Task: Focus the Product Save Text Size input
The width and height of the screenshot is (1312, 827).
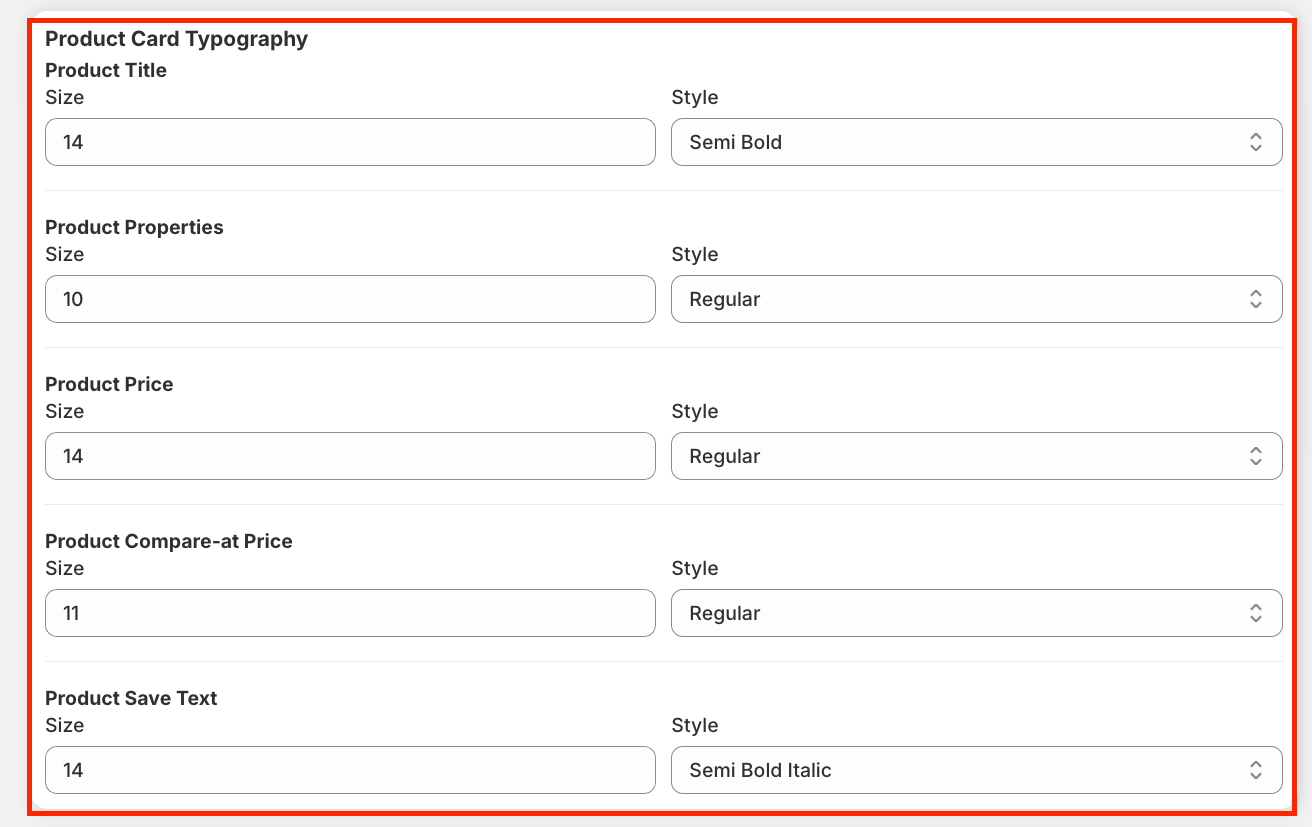Action: click(x=350, y=770)
